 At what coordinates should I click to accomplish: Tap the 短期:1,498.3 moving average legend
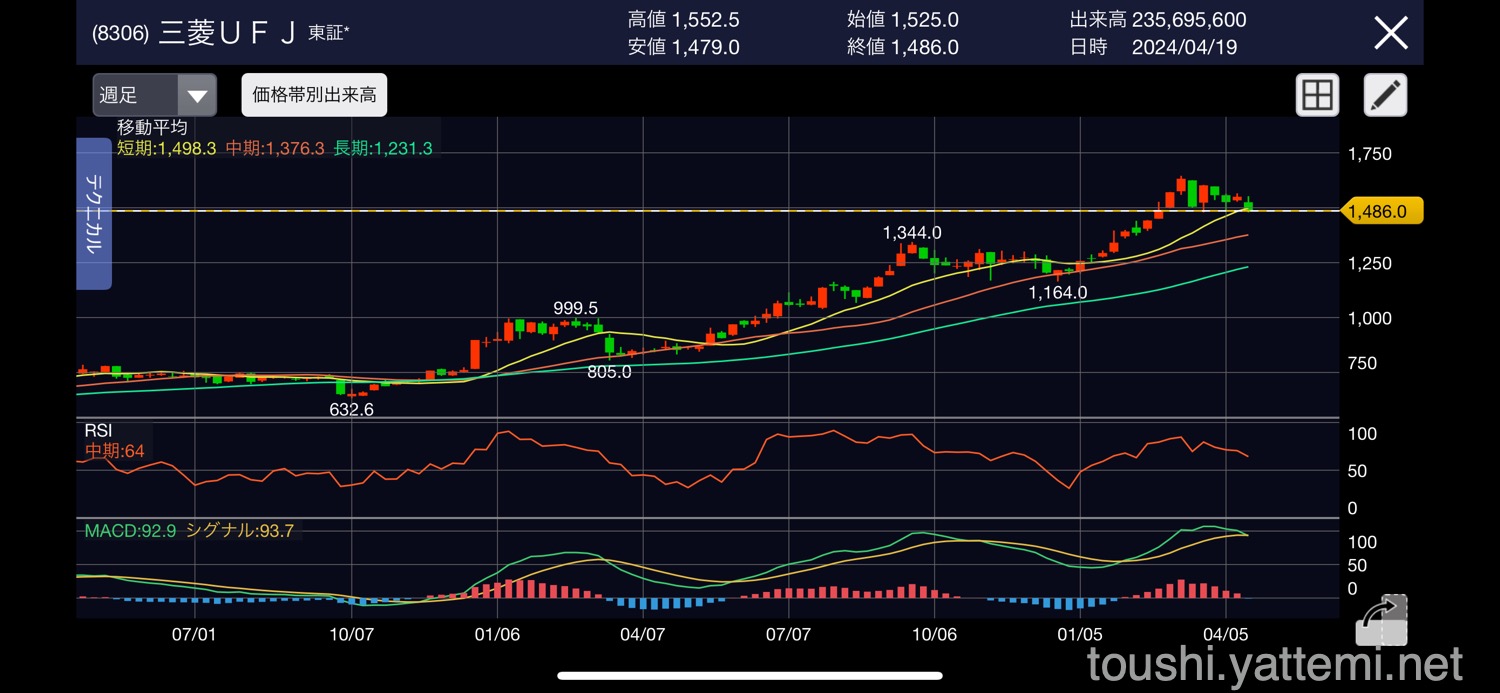(166, 148)
